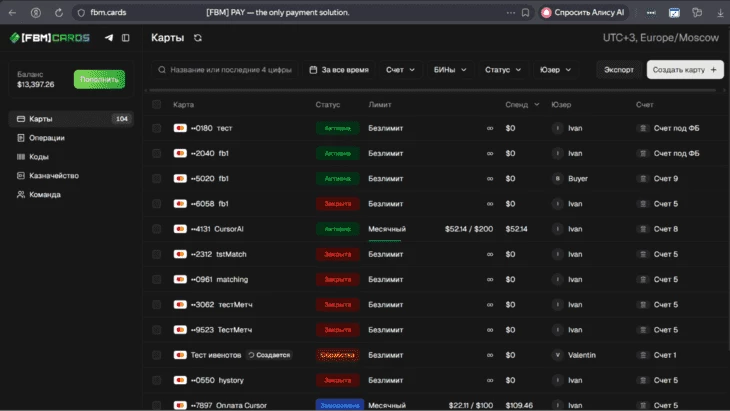The image size is (730, 411).
Task: Focus the card name search field
Action: point(225,70)
